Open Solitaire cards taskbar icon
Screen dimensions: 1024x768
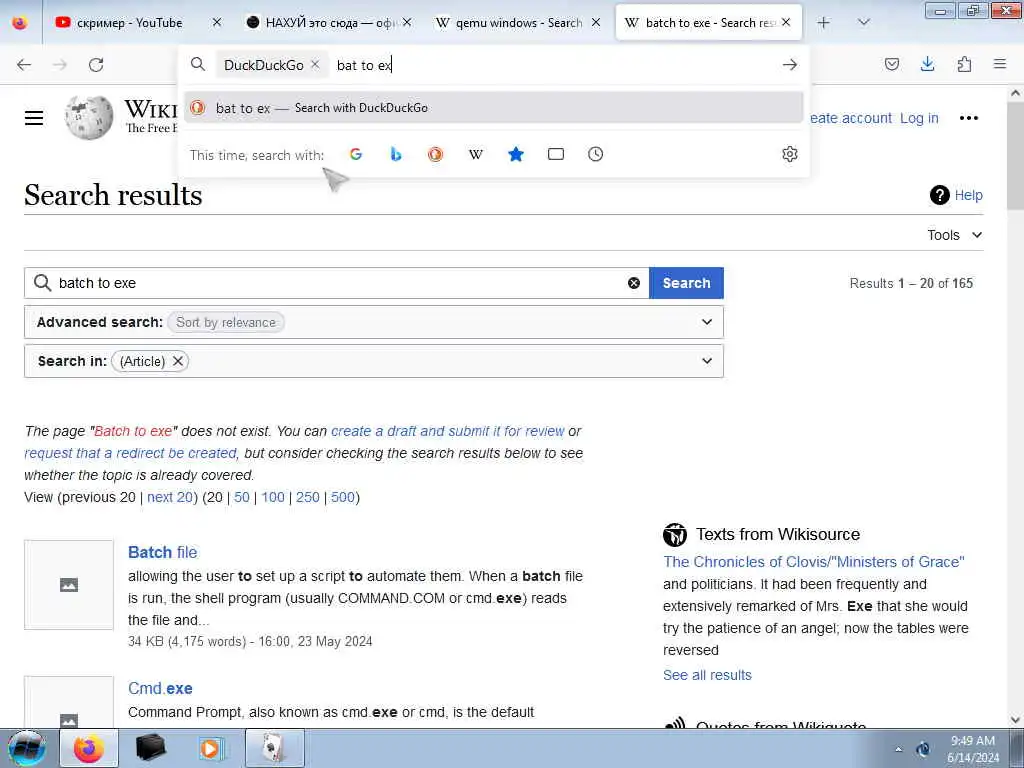(274, 748)
